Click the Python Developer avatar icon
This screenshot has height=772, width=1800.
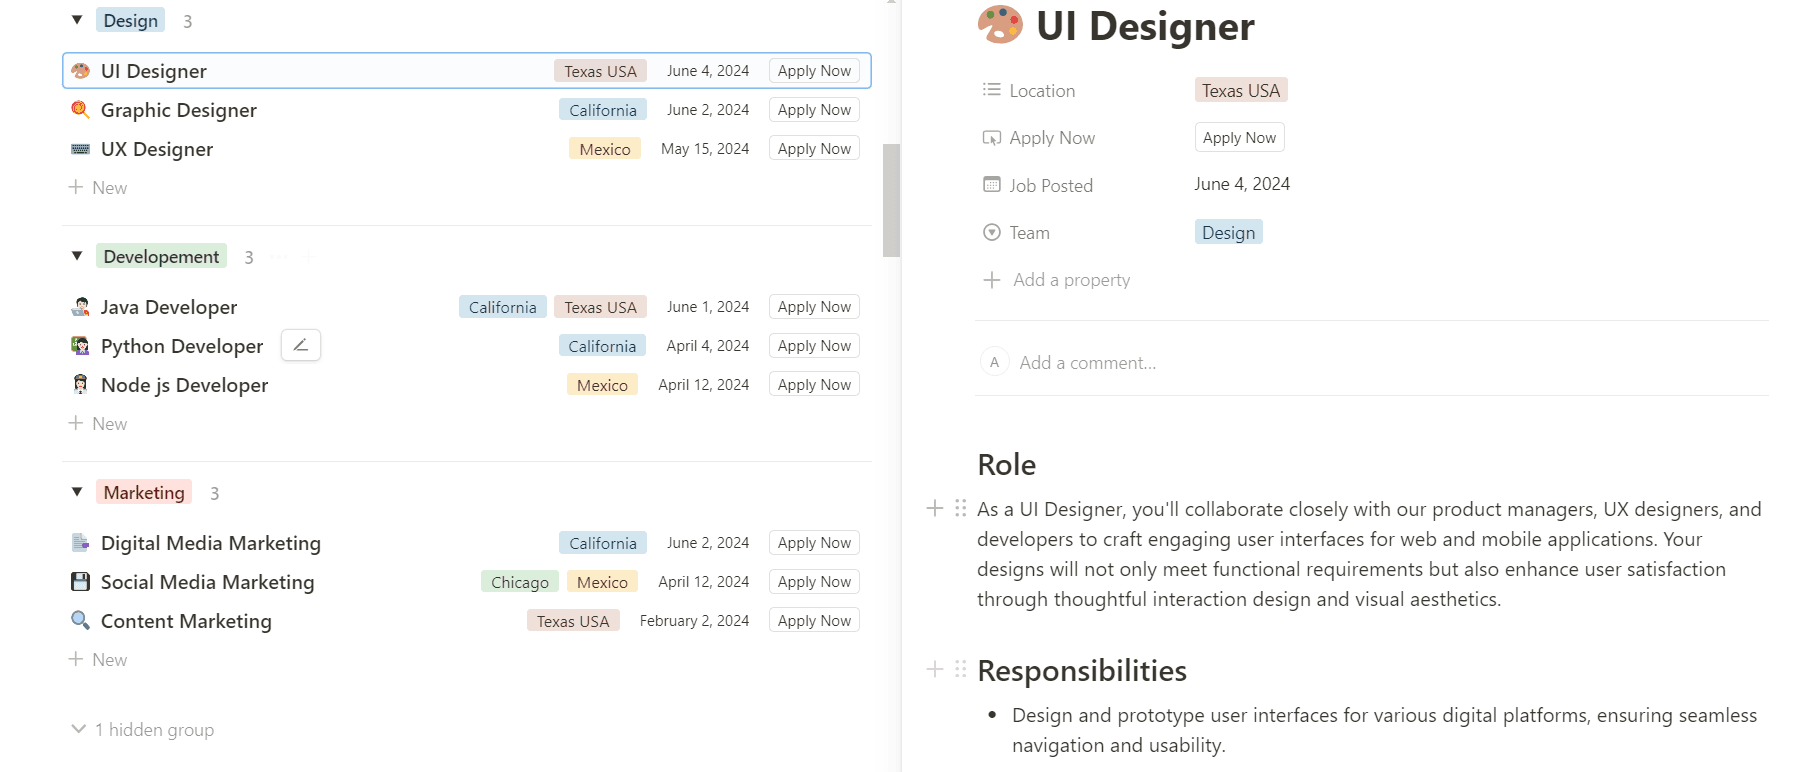[x=81, y=346]
